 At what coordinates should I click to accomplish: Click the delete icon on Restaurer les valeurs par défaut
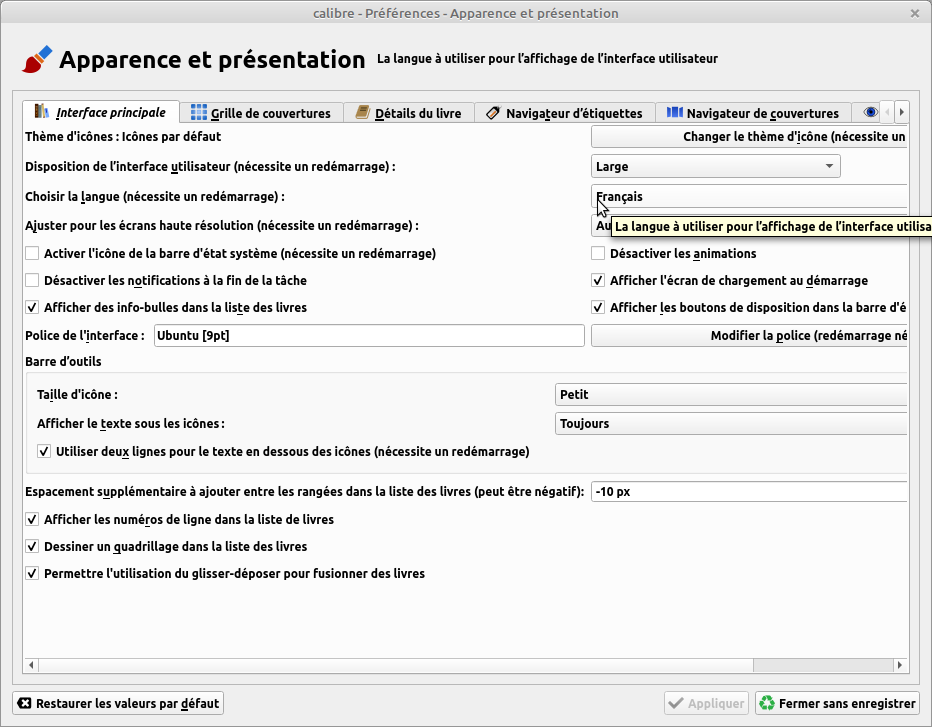coord(24,703)
